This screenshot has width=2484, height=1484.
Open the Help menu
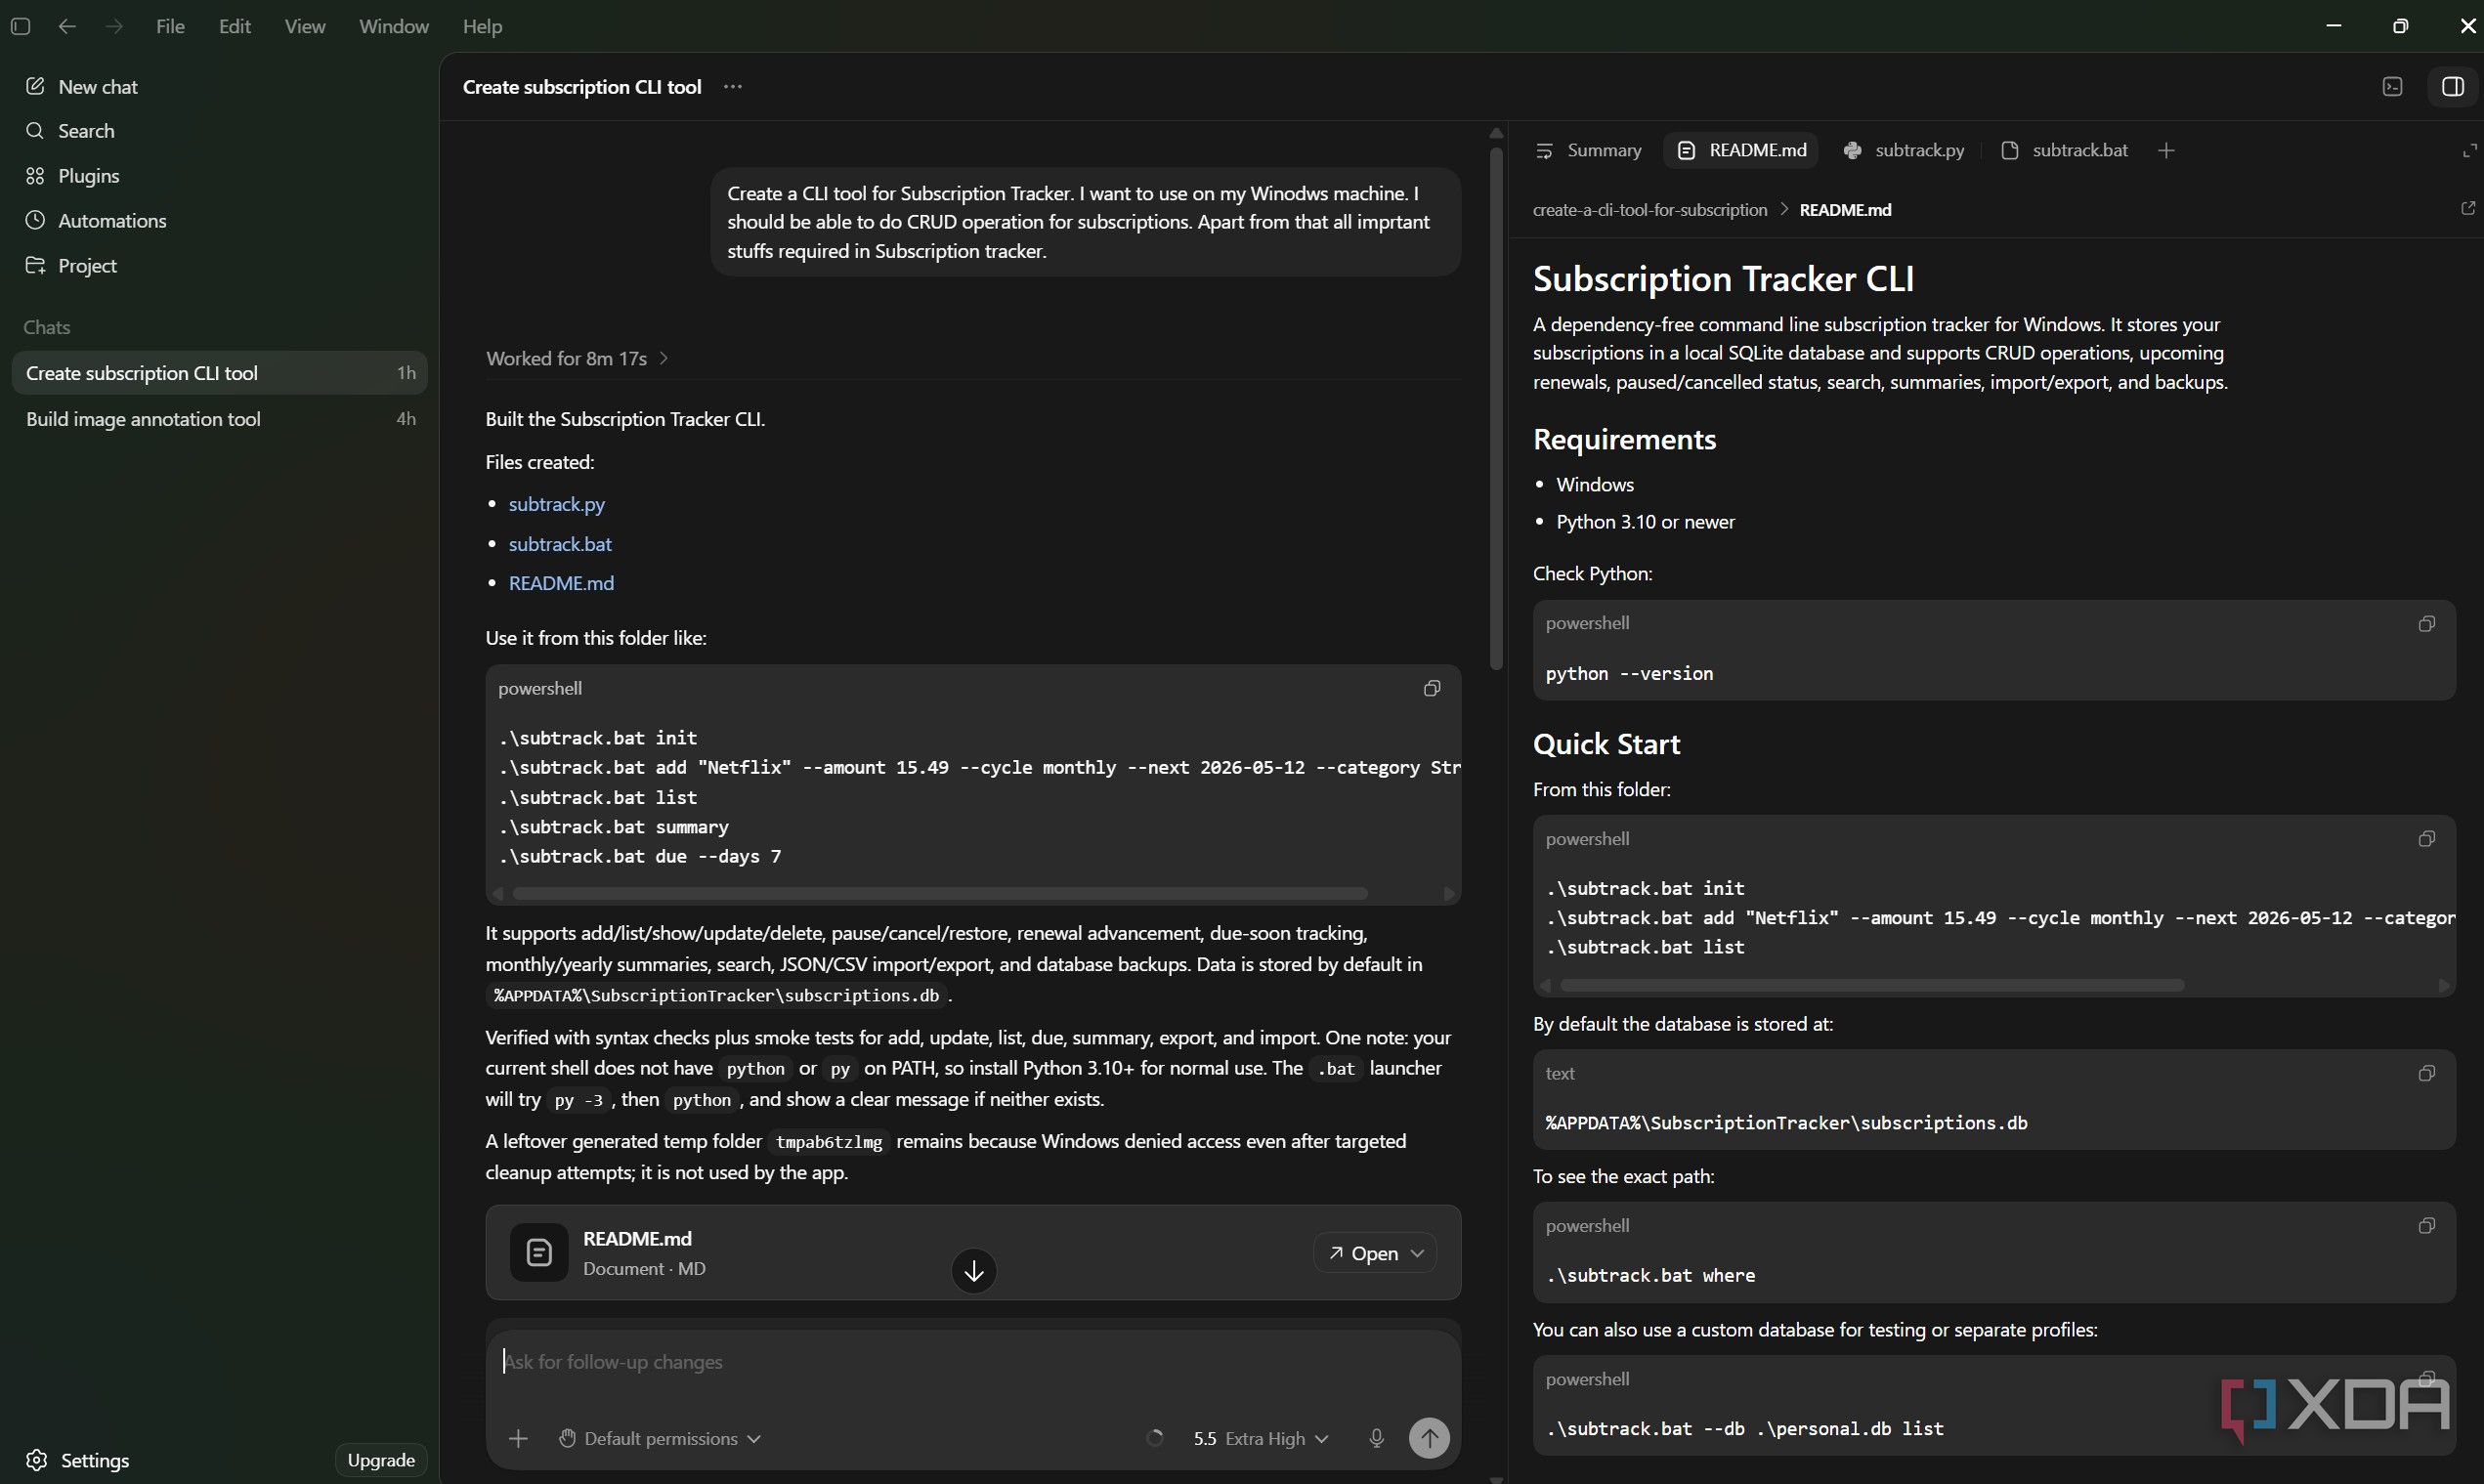482,26
